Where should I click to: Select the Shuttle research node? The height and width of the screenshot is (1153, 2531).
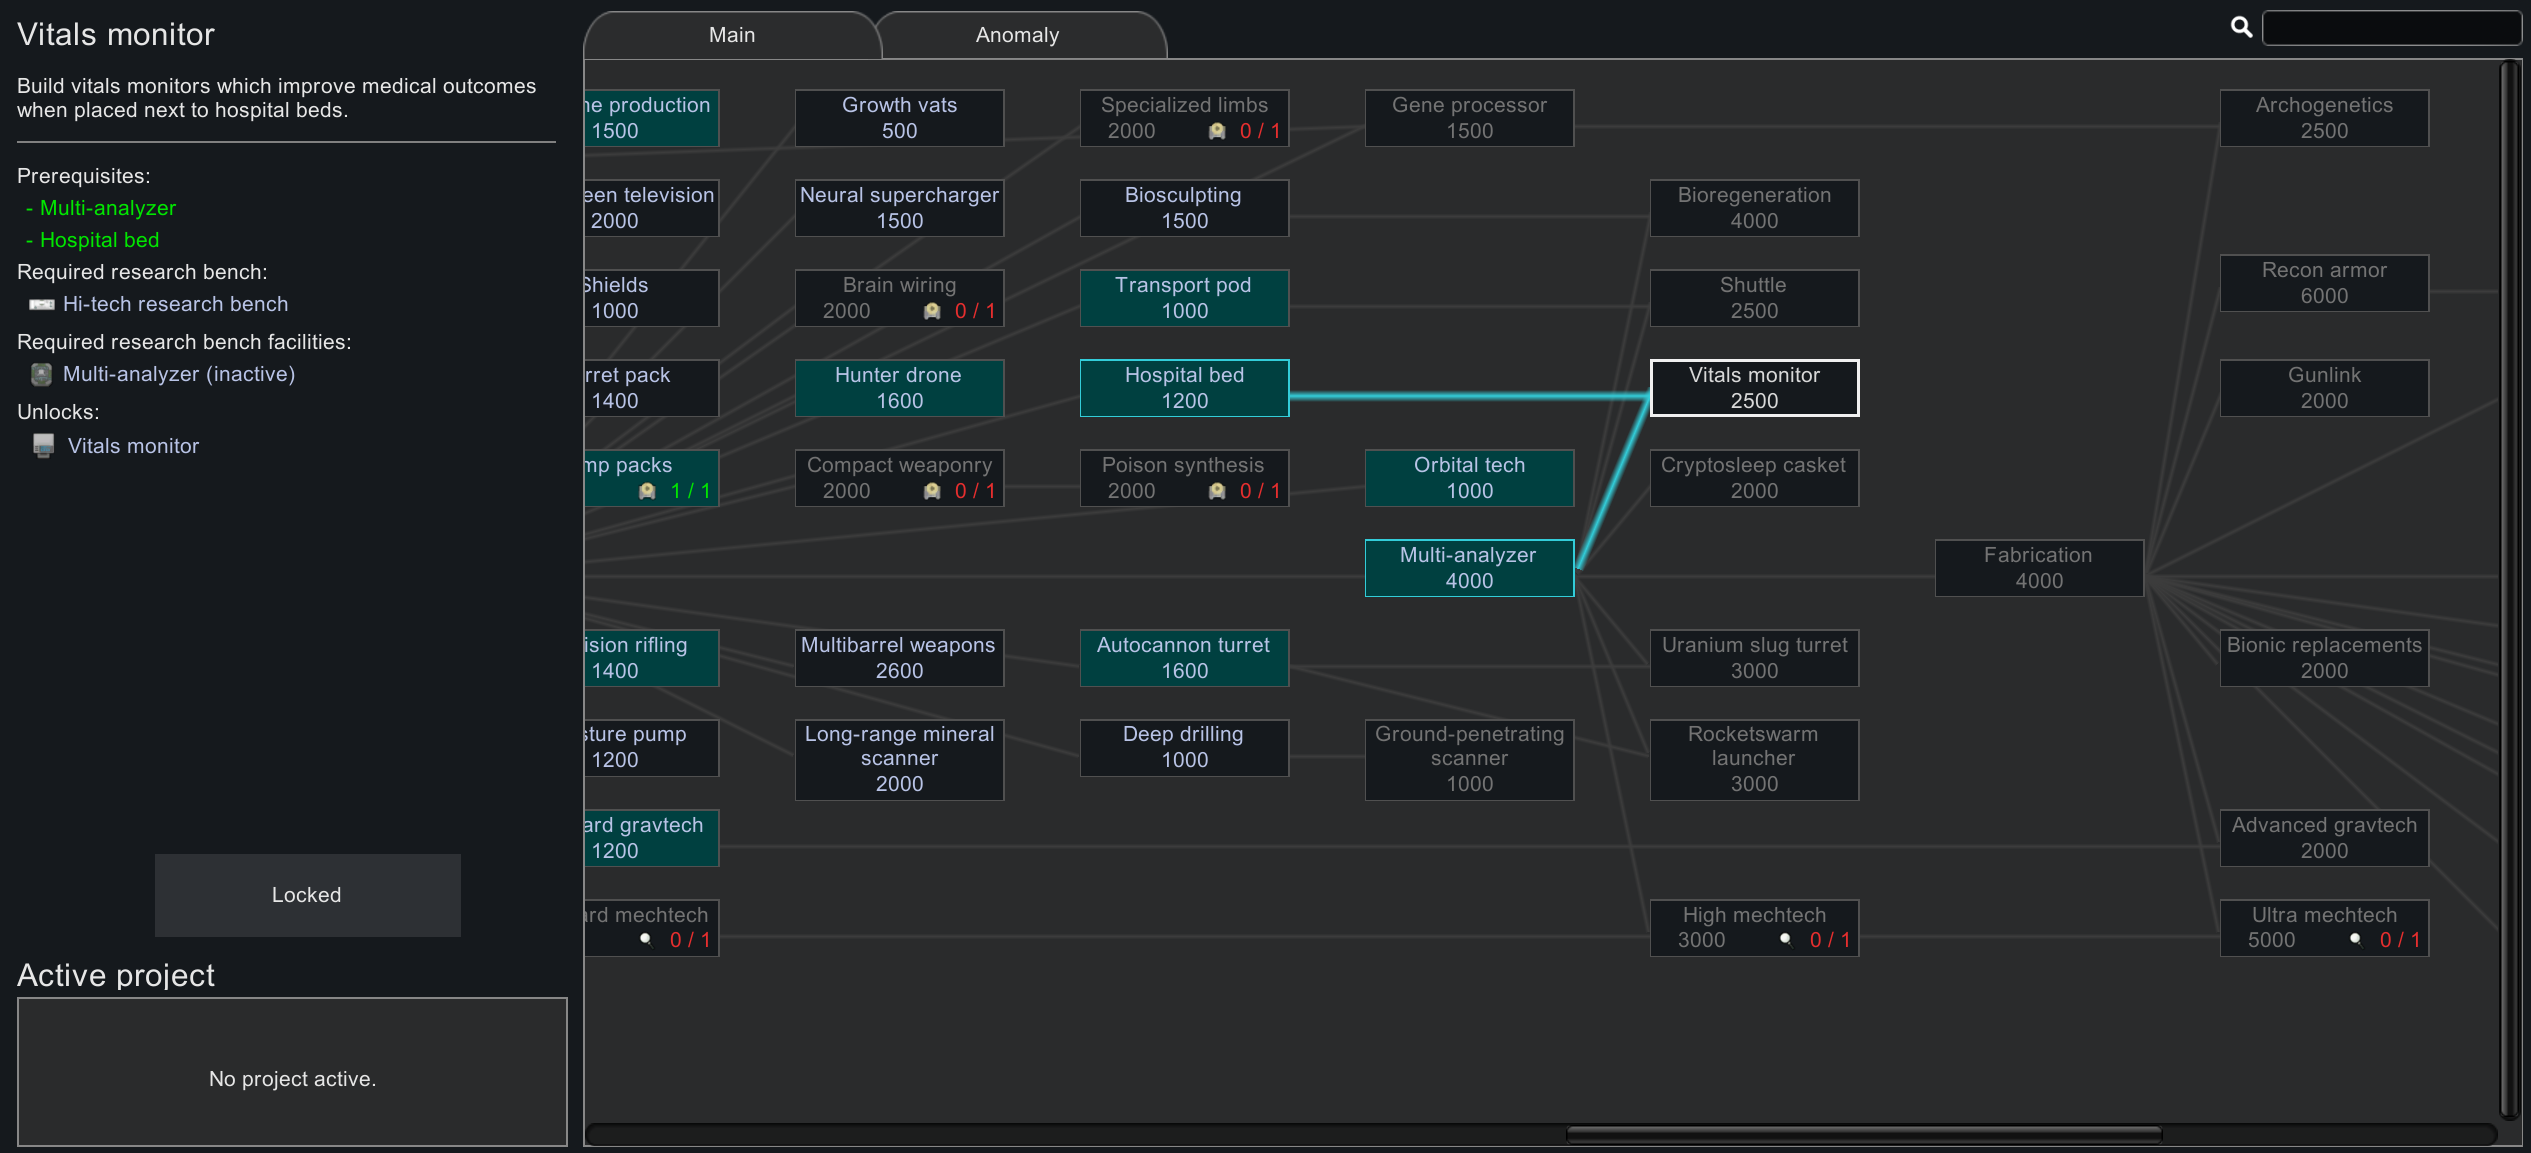1754,298
